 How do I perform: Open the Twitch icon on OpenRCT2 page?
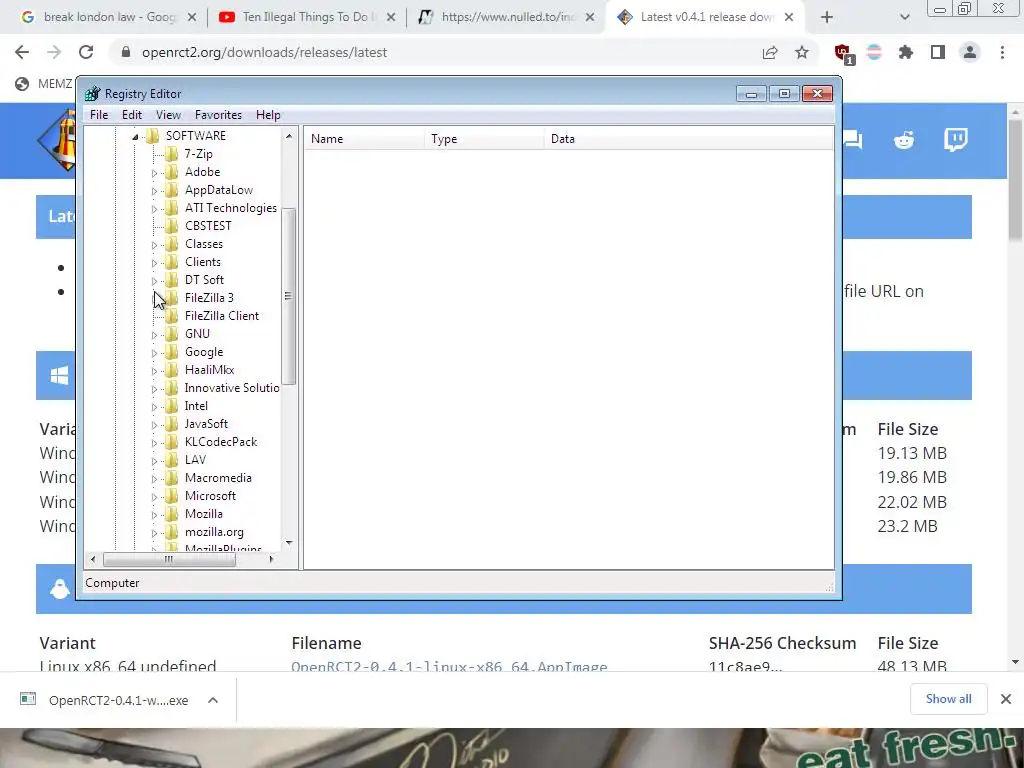[x=955, y=140]
